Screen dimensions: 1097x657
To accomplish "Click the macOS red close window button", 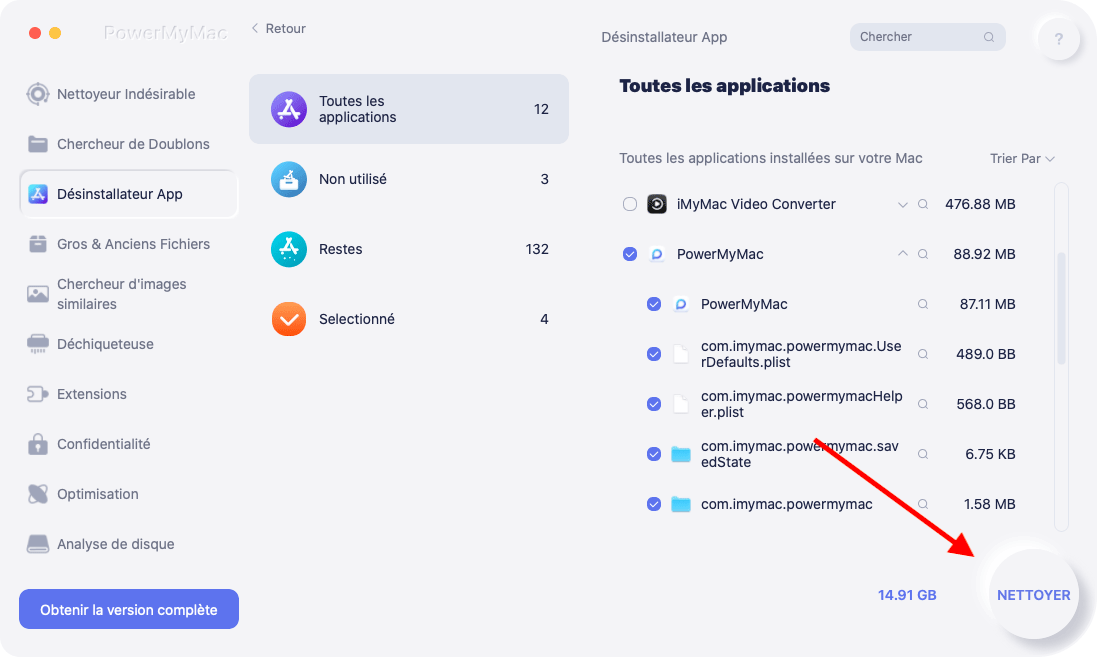I will click(35, 33).
